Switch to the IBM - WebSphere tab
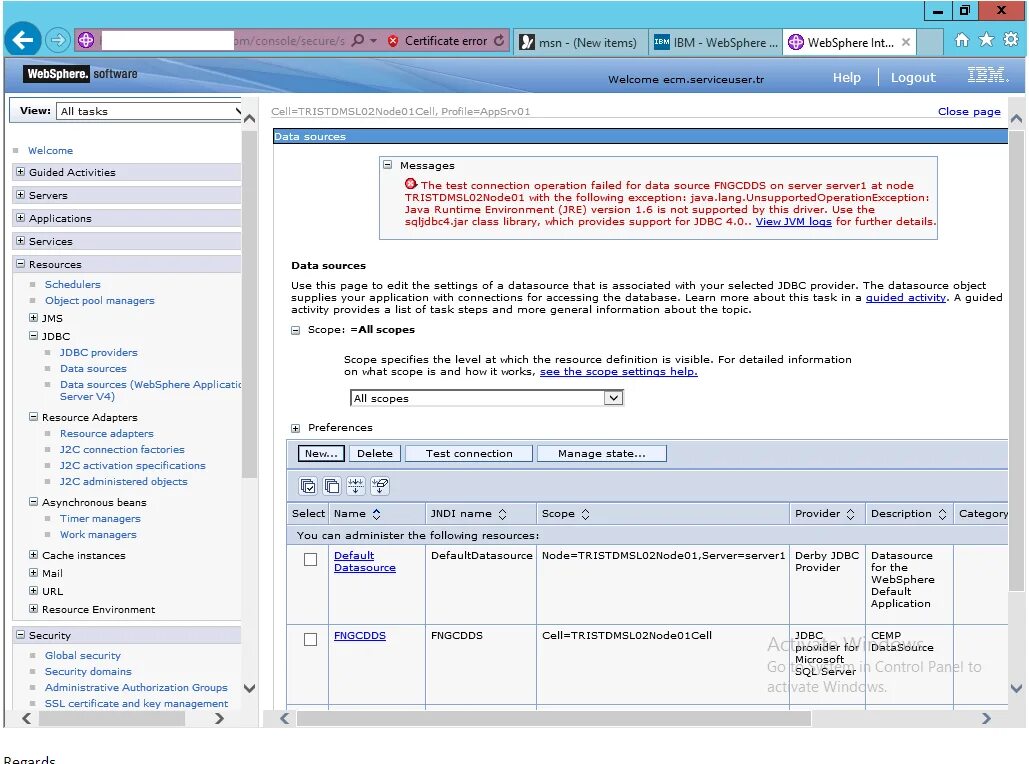The height and width of the screenshot is (764, 1029). tap(715, 43)
